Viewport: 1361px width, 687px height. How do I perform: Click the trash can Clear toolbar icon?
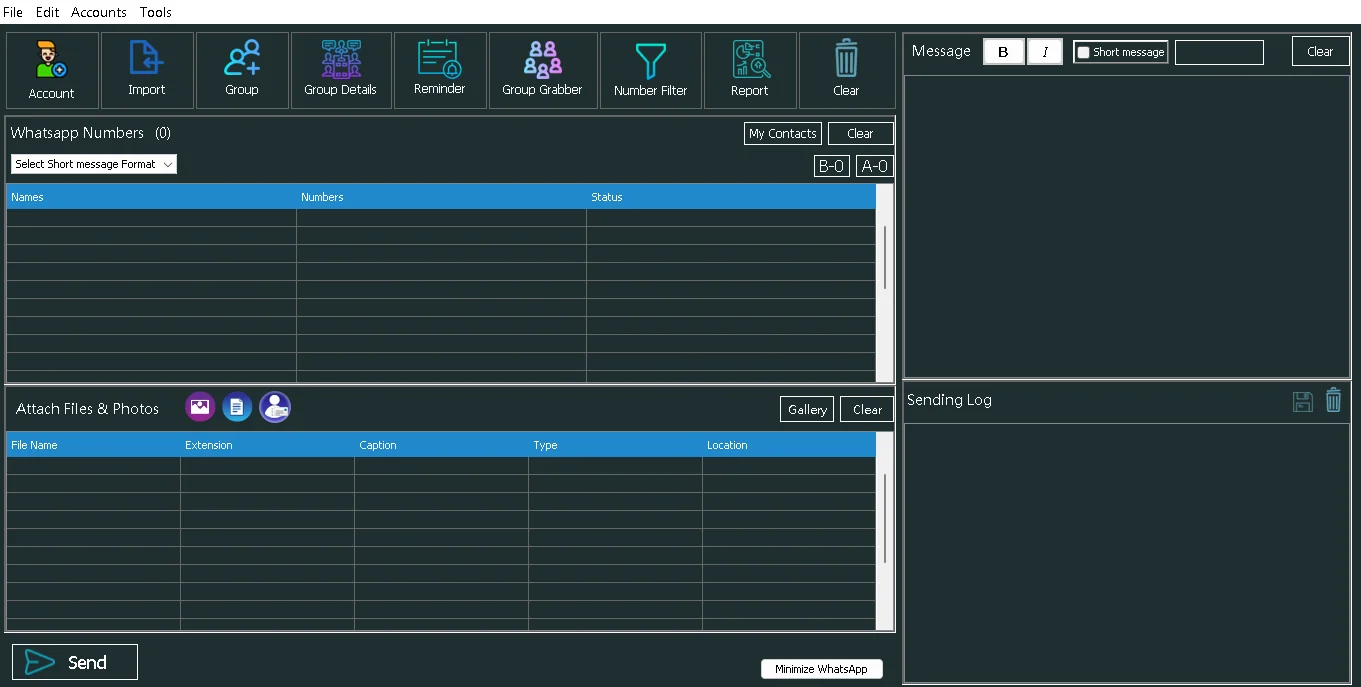(847, 70)
